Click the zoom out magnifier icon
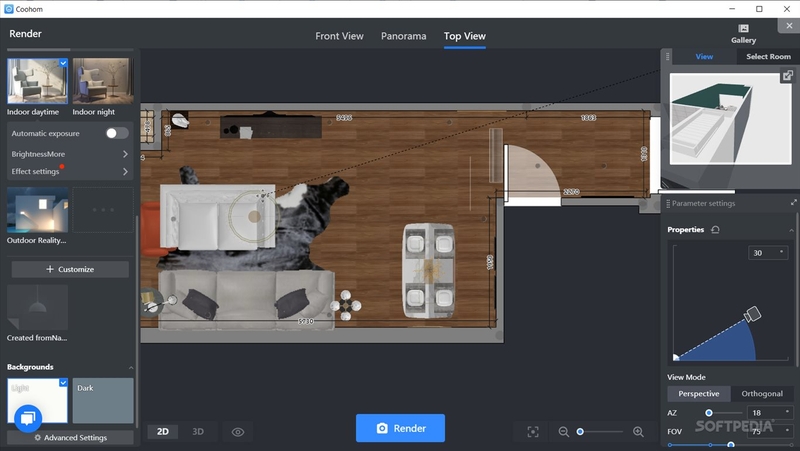 tap(563, 432)
